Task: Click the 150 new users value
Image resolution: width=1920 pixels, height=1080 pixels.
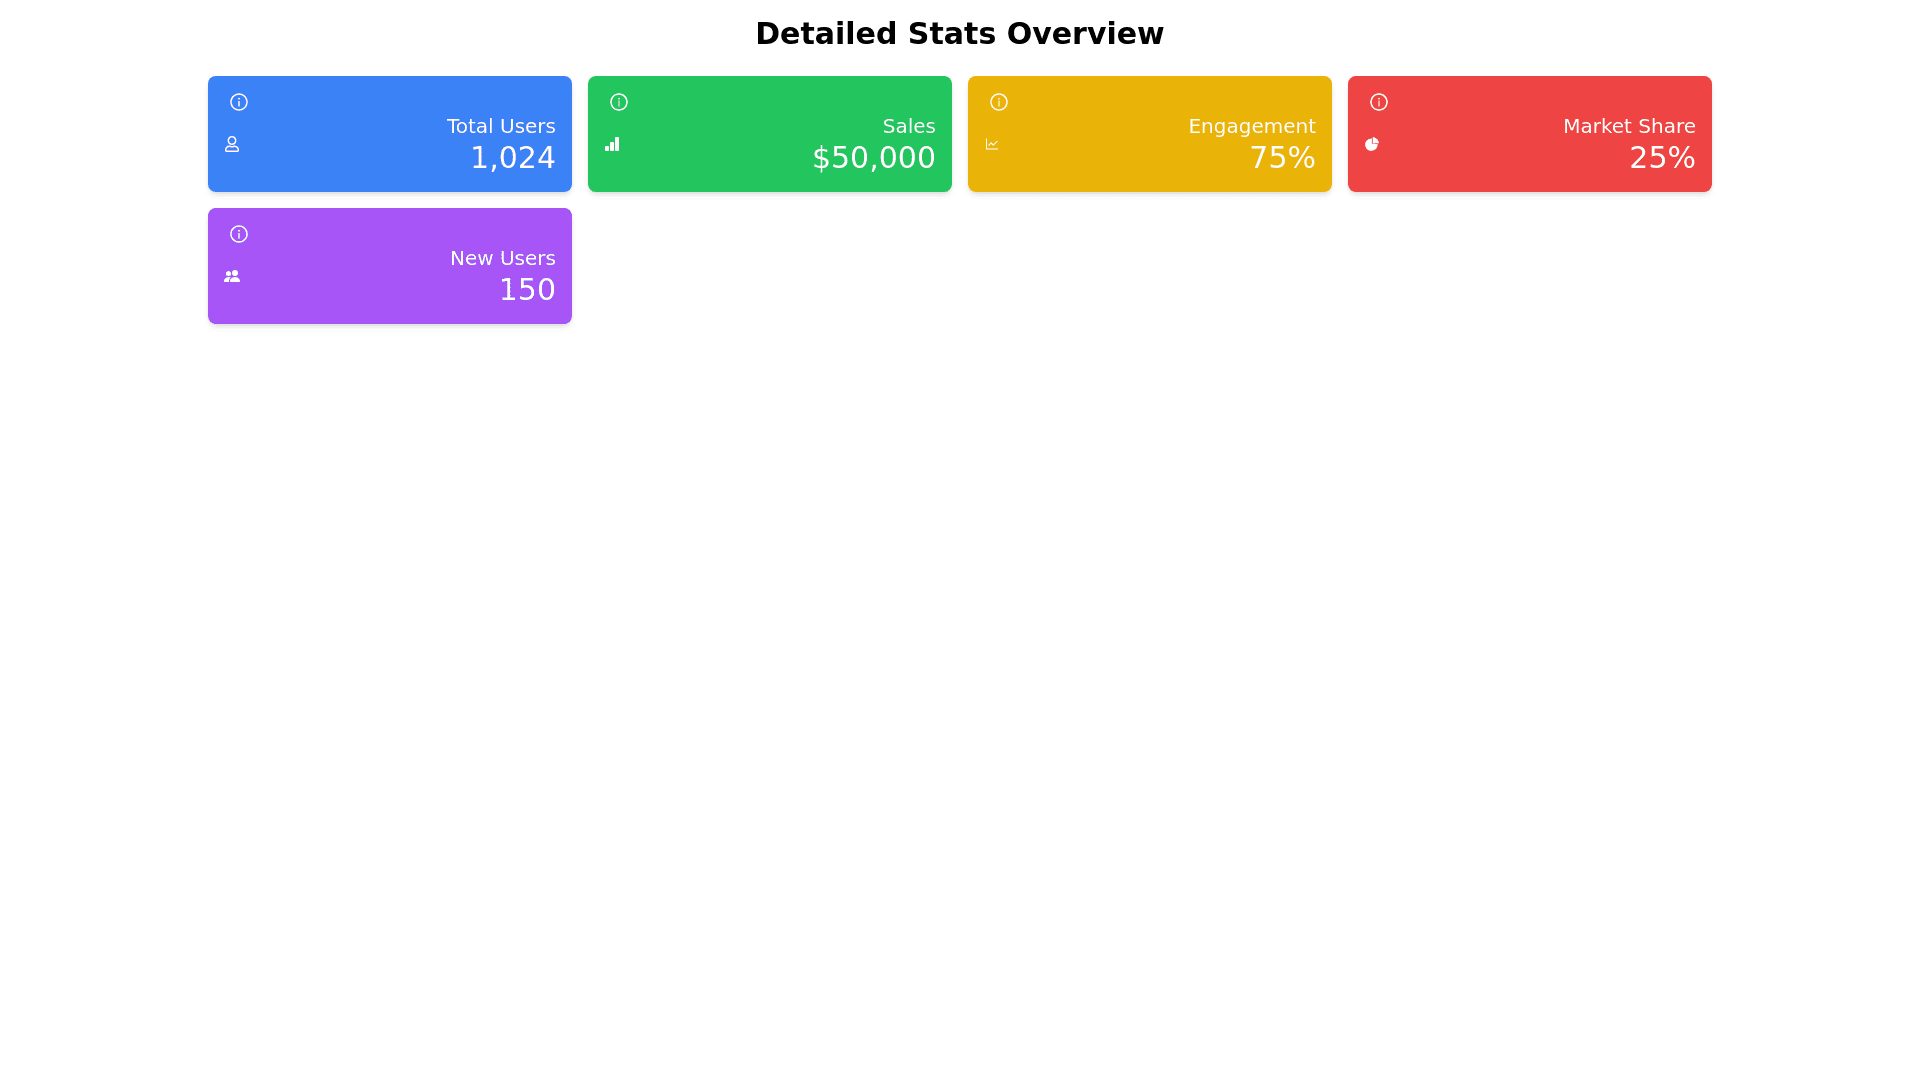Action: point(526,290)
